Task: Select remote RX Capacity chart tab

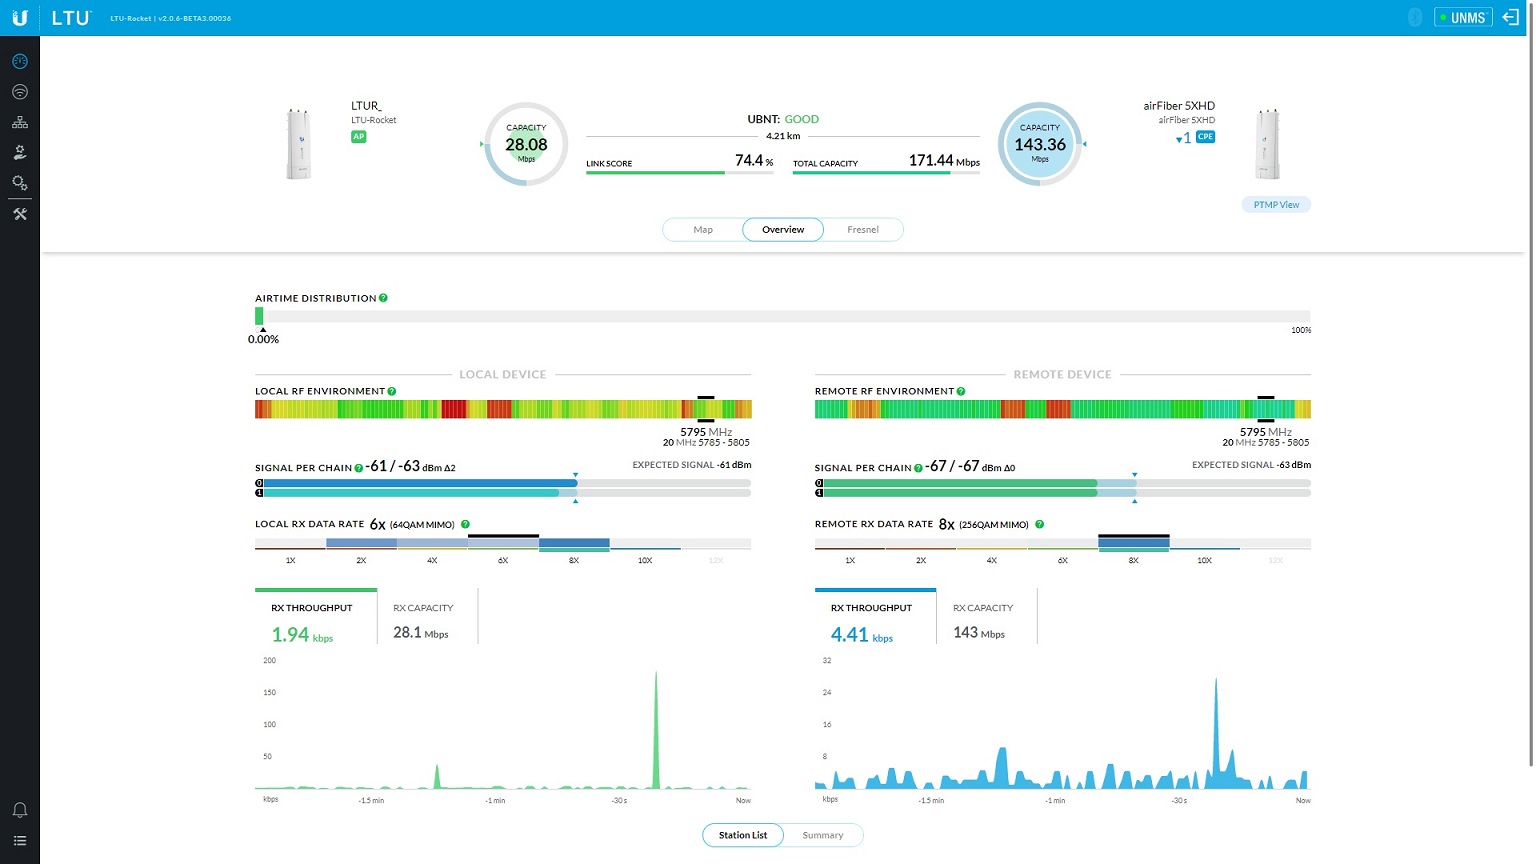Action: tap(987, 617)
